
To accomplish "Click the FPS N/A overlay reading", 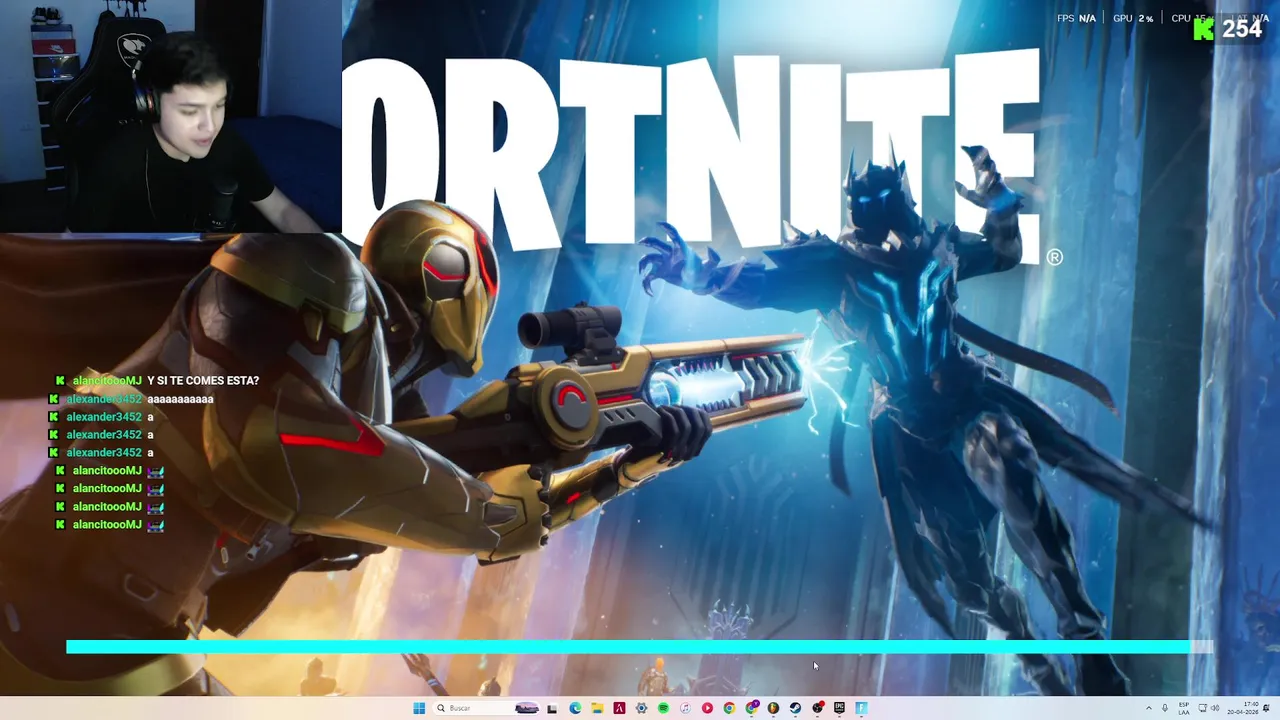I will point(1076,18).
